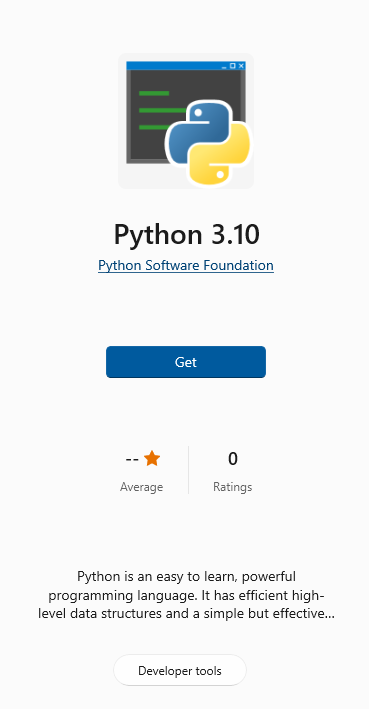Click the Python 3.10 app logo image
The image size is (369, 709).
click(x=186, y=121)
